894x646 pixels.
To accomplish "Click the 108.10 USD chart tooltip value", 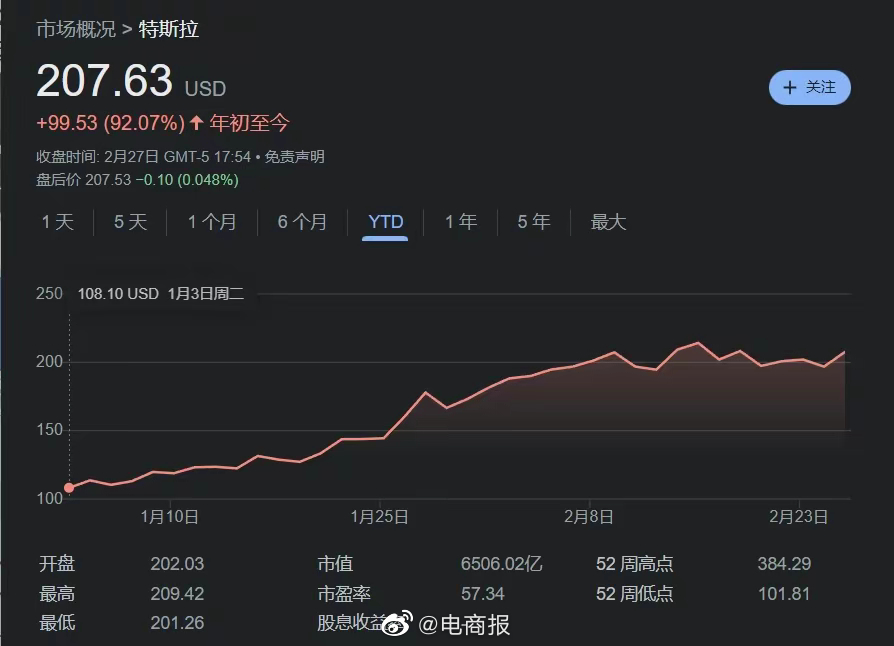I will (x=118, y=294).
